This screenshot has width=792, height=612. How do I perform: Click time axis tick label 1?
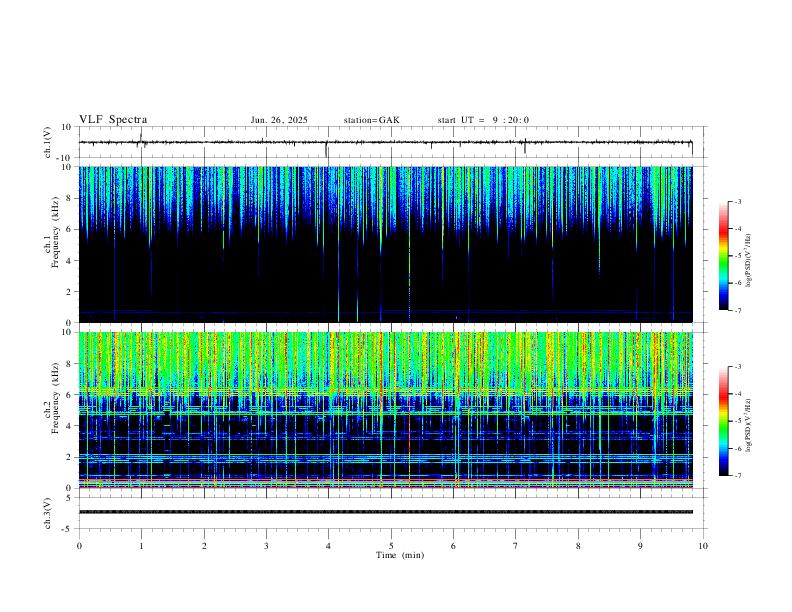pos(141,546)
